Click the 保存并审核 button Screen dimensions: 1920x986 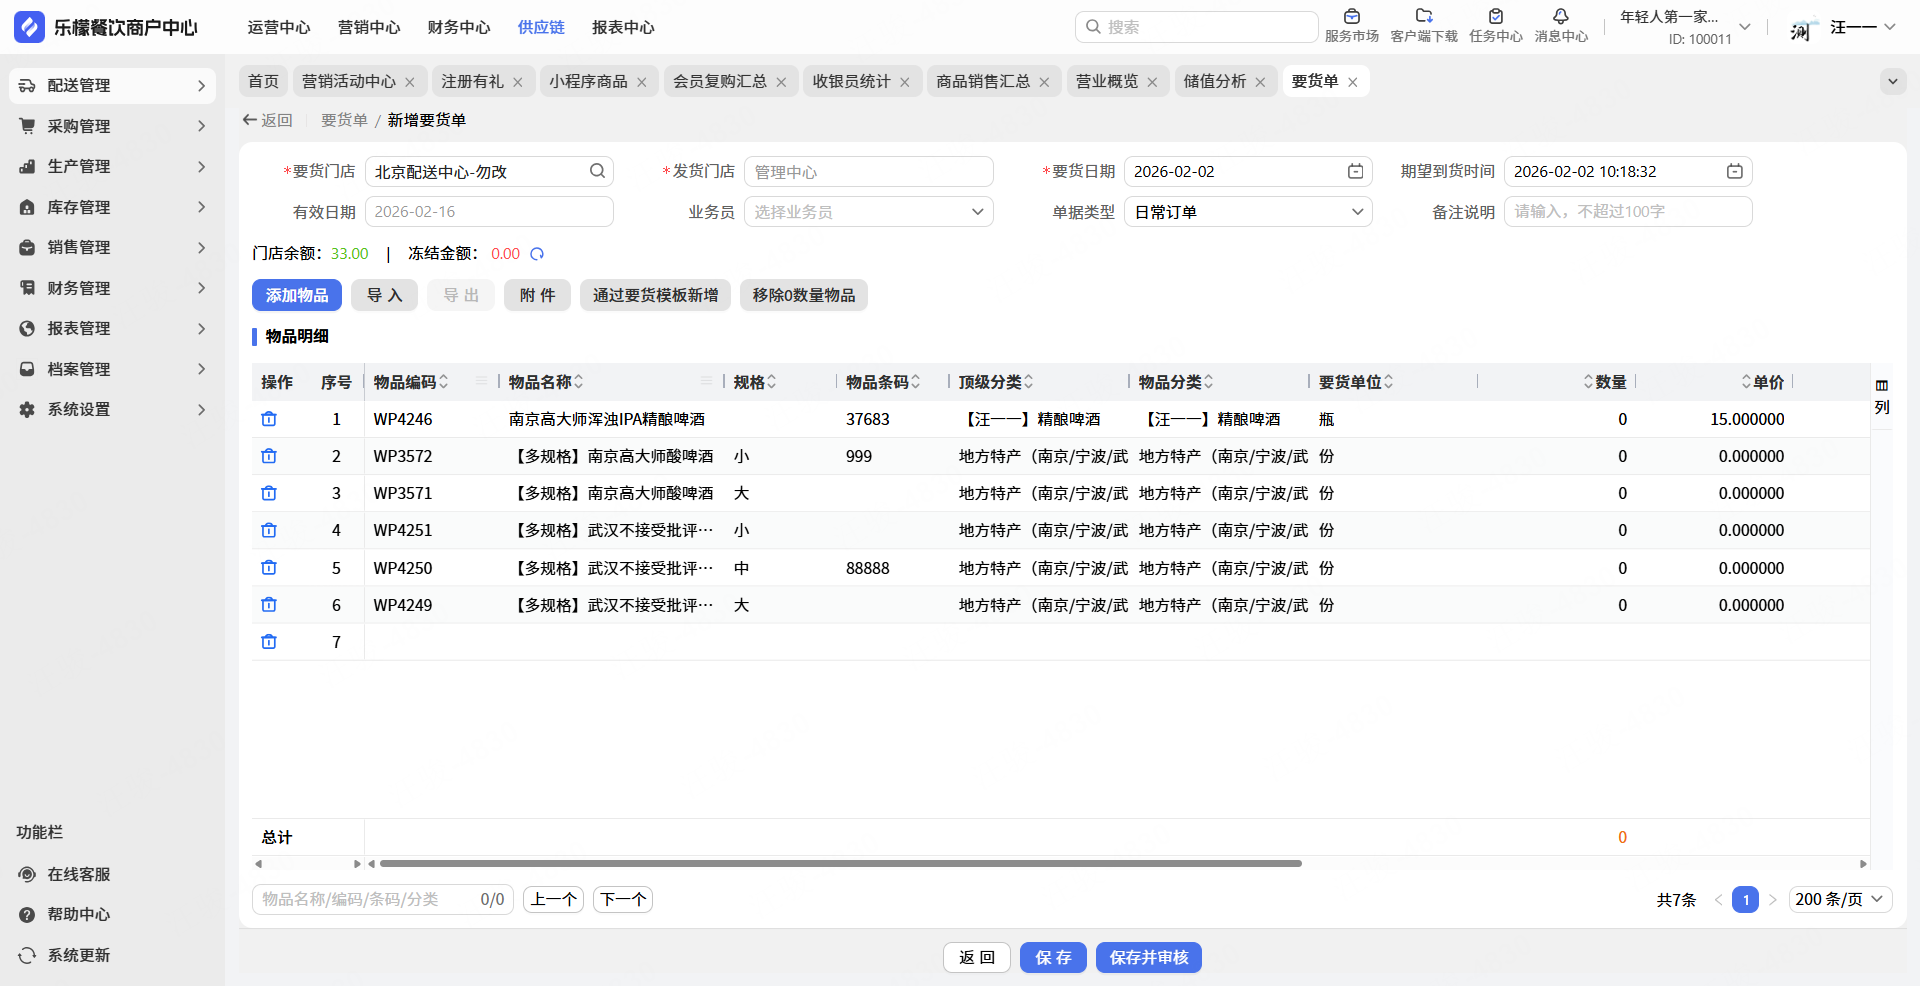(x=1148, y=957)
